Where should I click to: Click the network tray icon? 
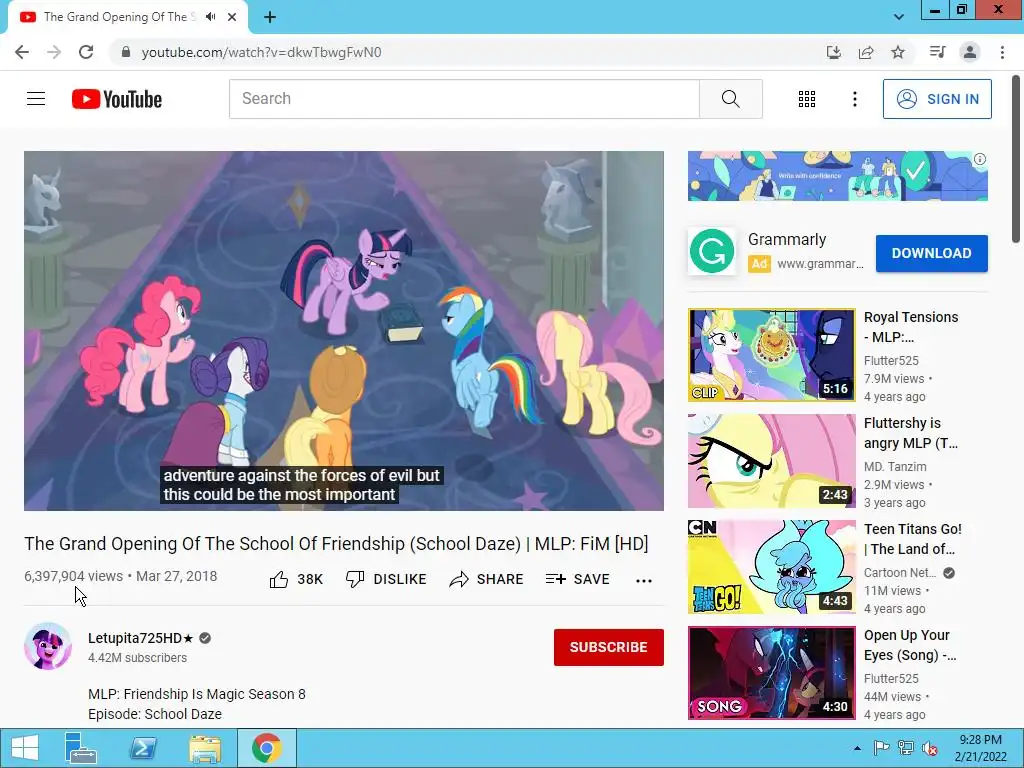906,748
